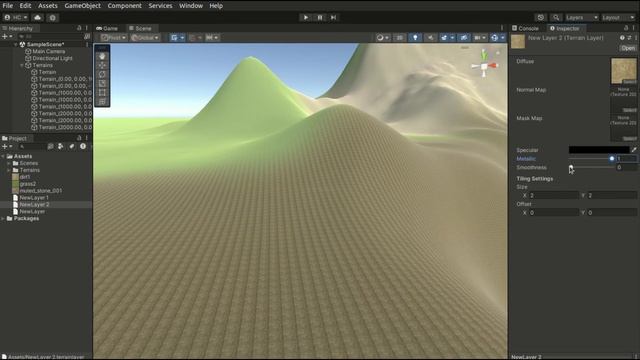Toggle the Project panel lock

click(79, 138)
